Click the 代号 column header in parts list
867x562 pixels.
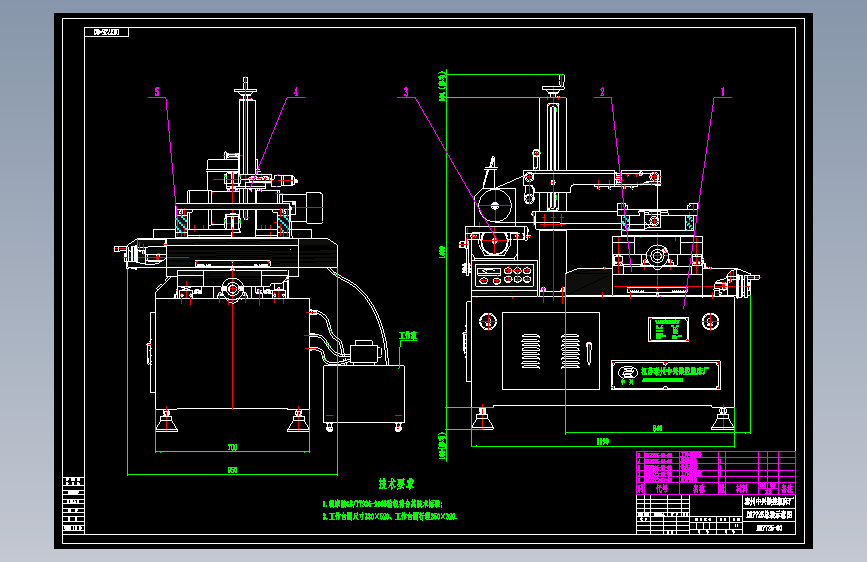click(662, 488)
